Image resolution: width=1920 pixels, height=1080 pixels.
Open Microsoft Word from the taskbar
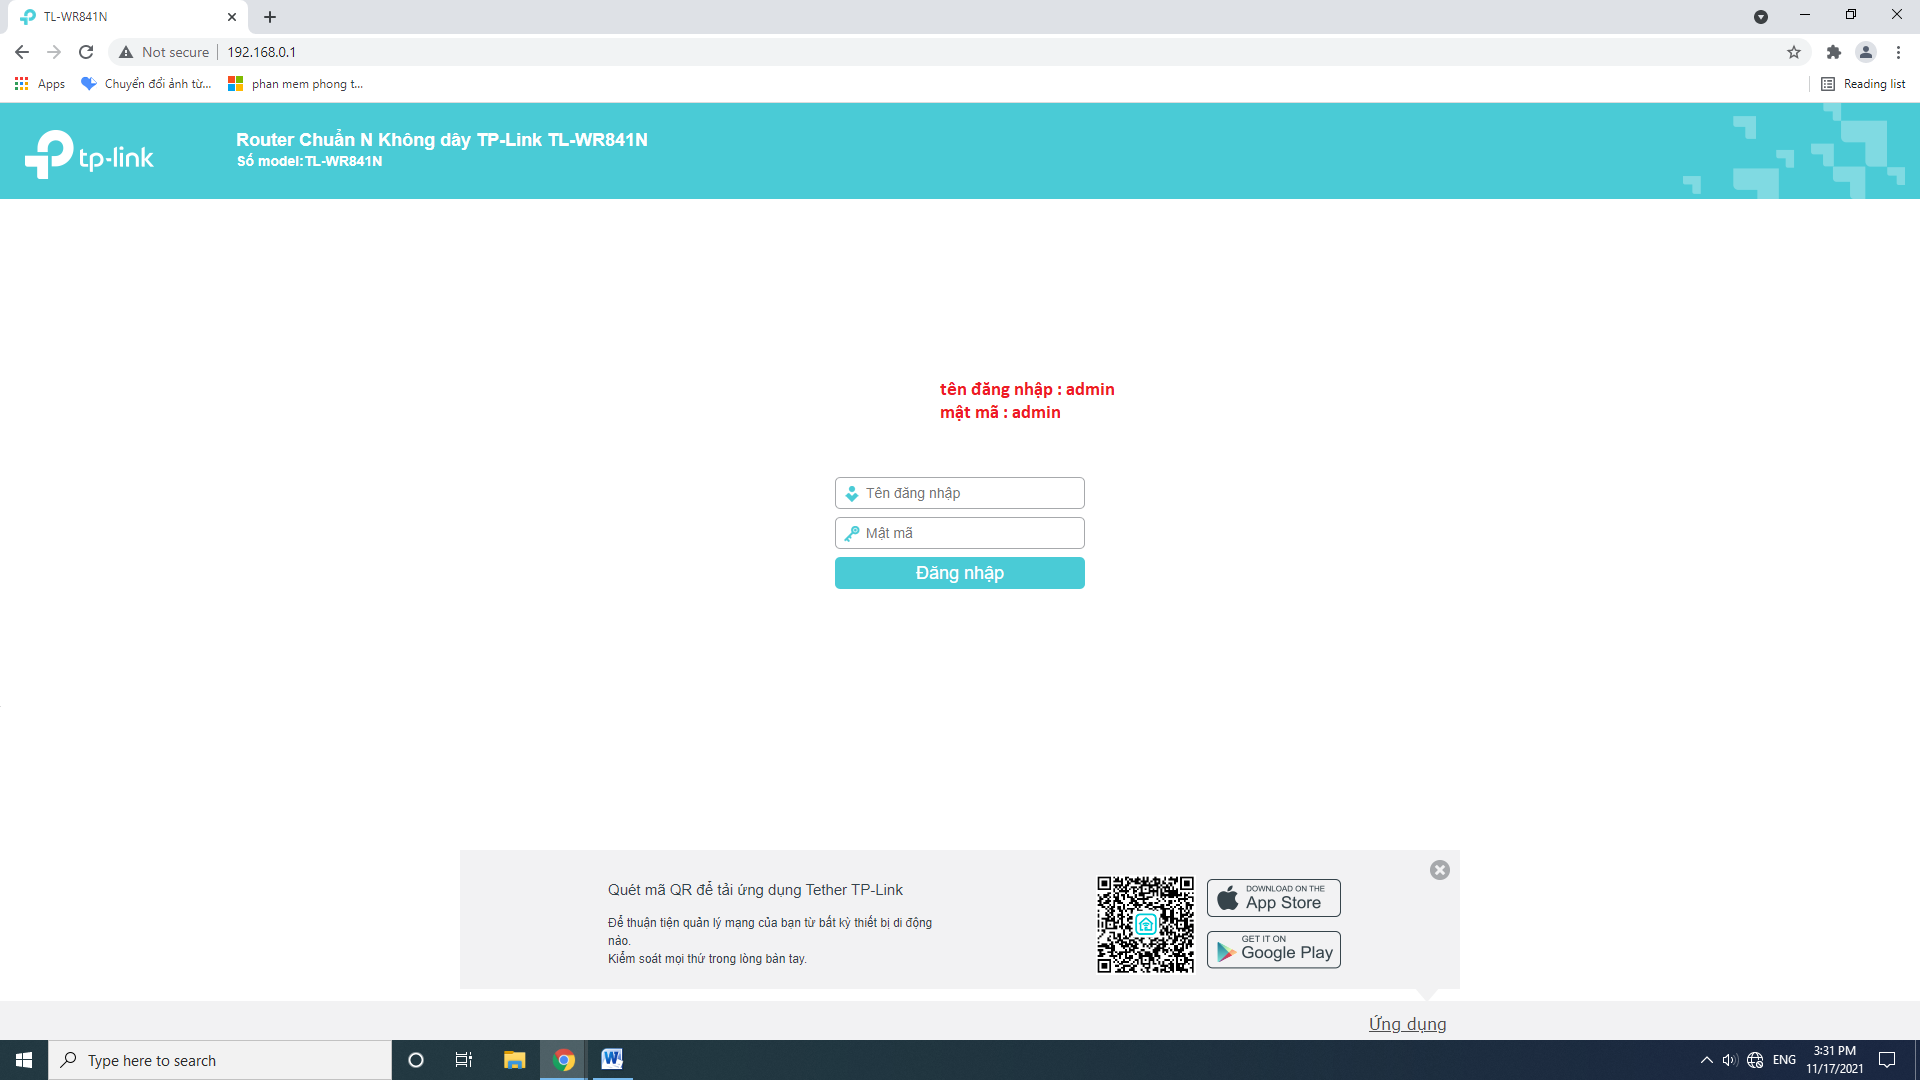point(612,1059)
